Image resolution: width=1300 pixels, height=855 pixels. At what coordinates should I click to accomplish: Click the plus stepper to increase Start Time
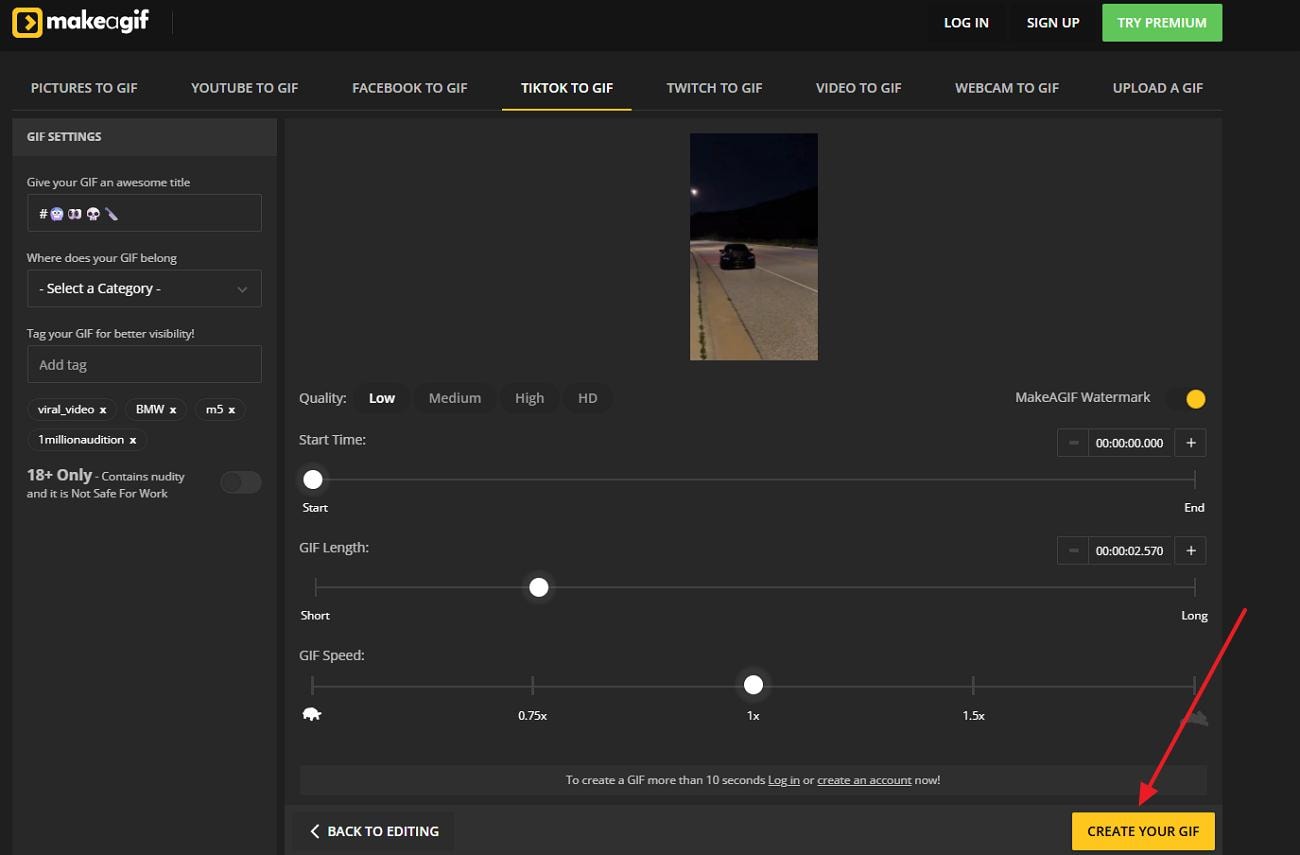tap(1189, 442)
